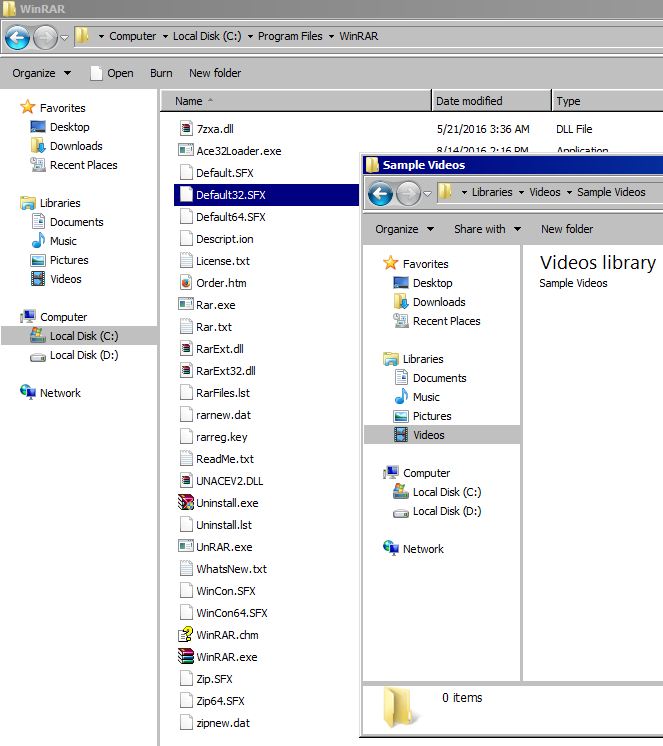663x746 pixels.
Task: Select Order.htm Firefox icon
Action: (185, 283)
